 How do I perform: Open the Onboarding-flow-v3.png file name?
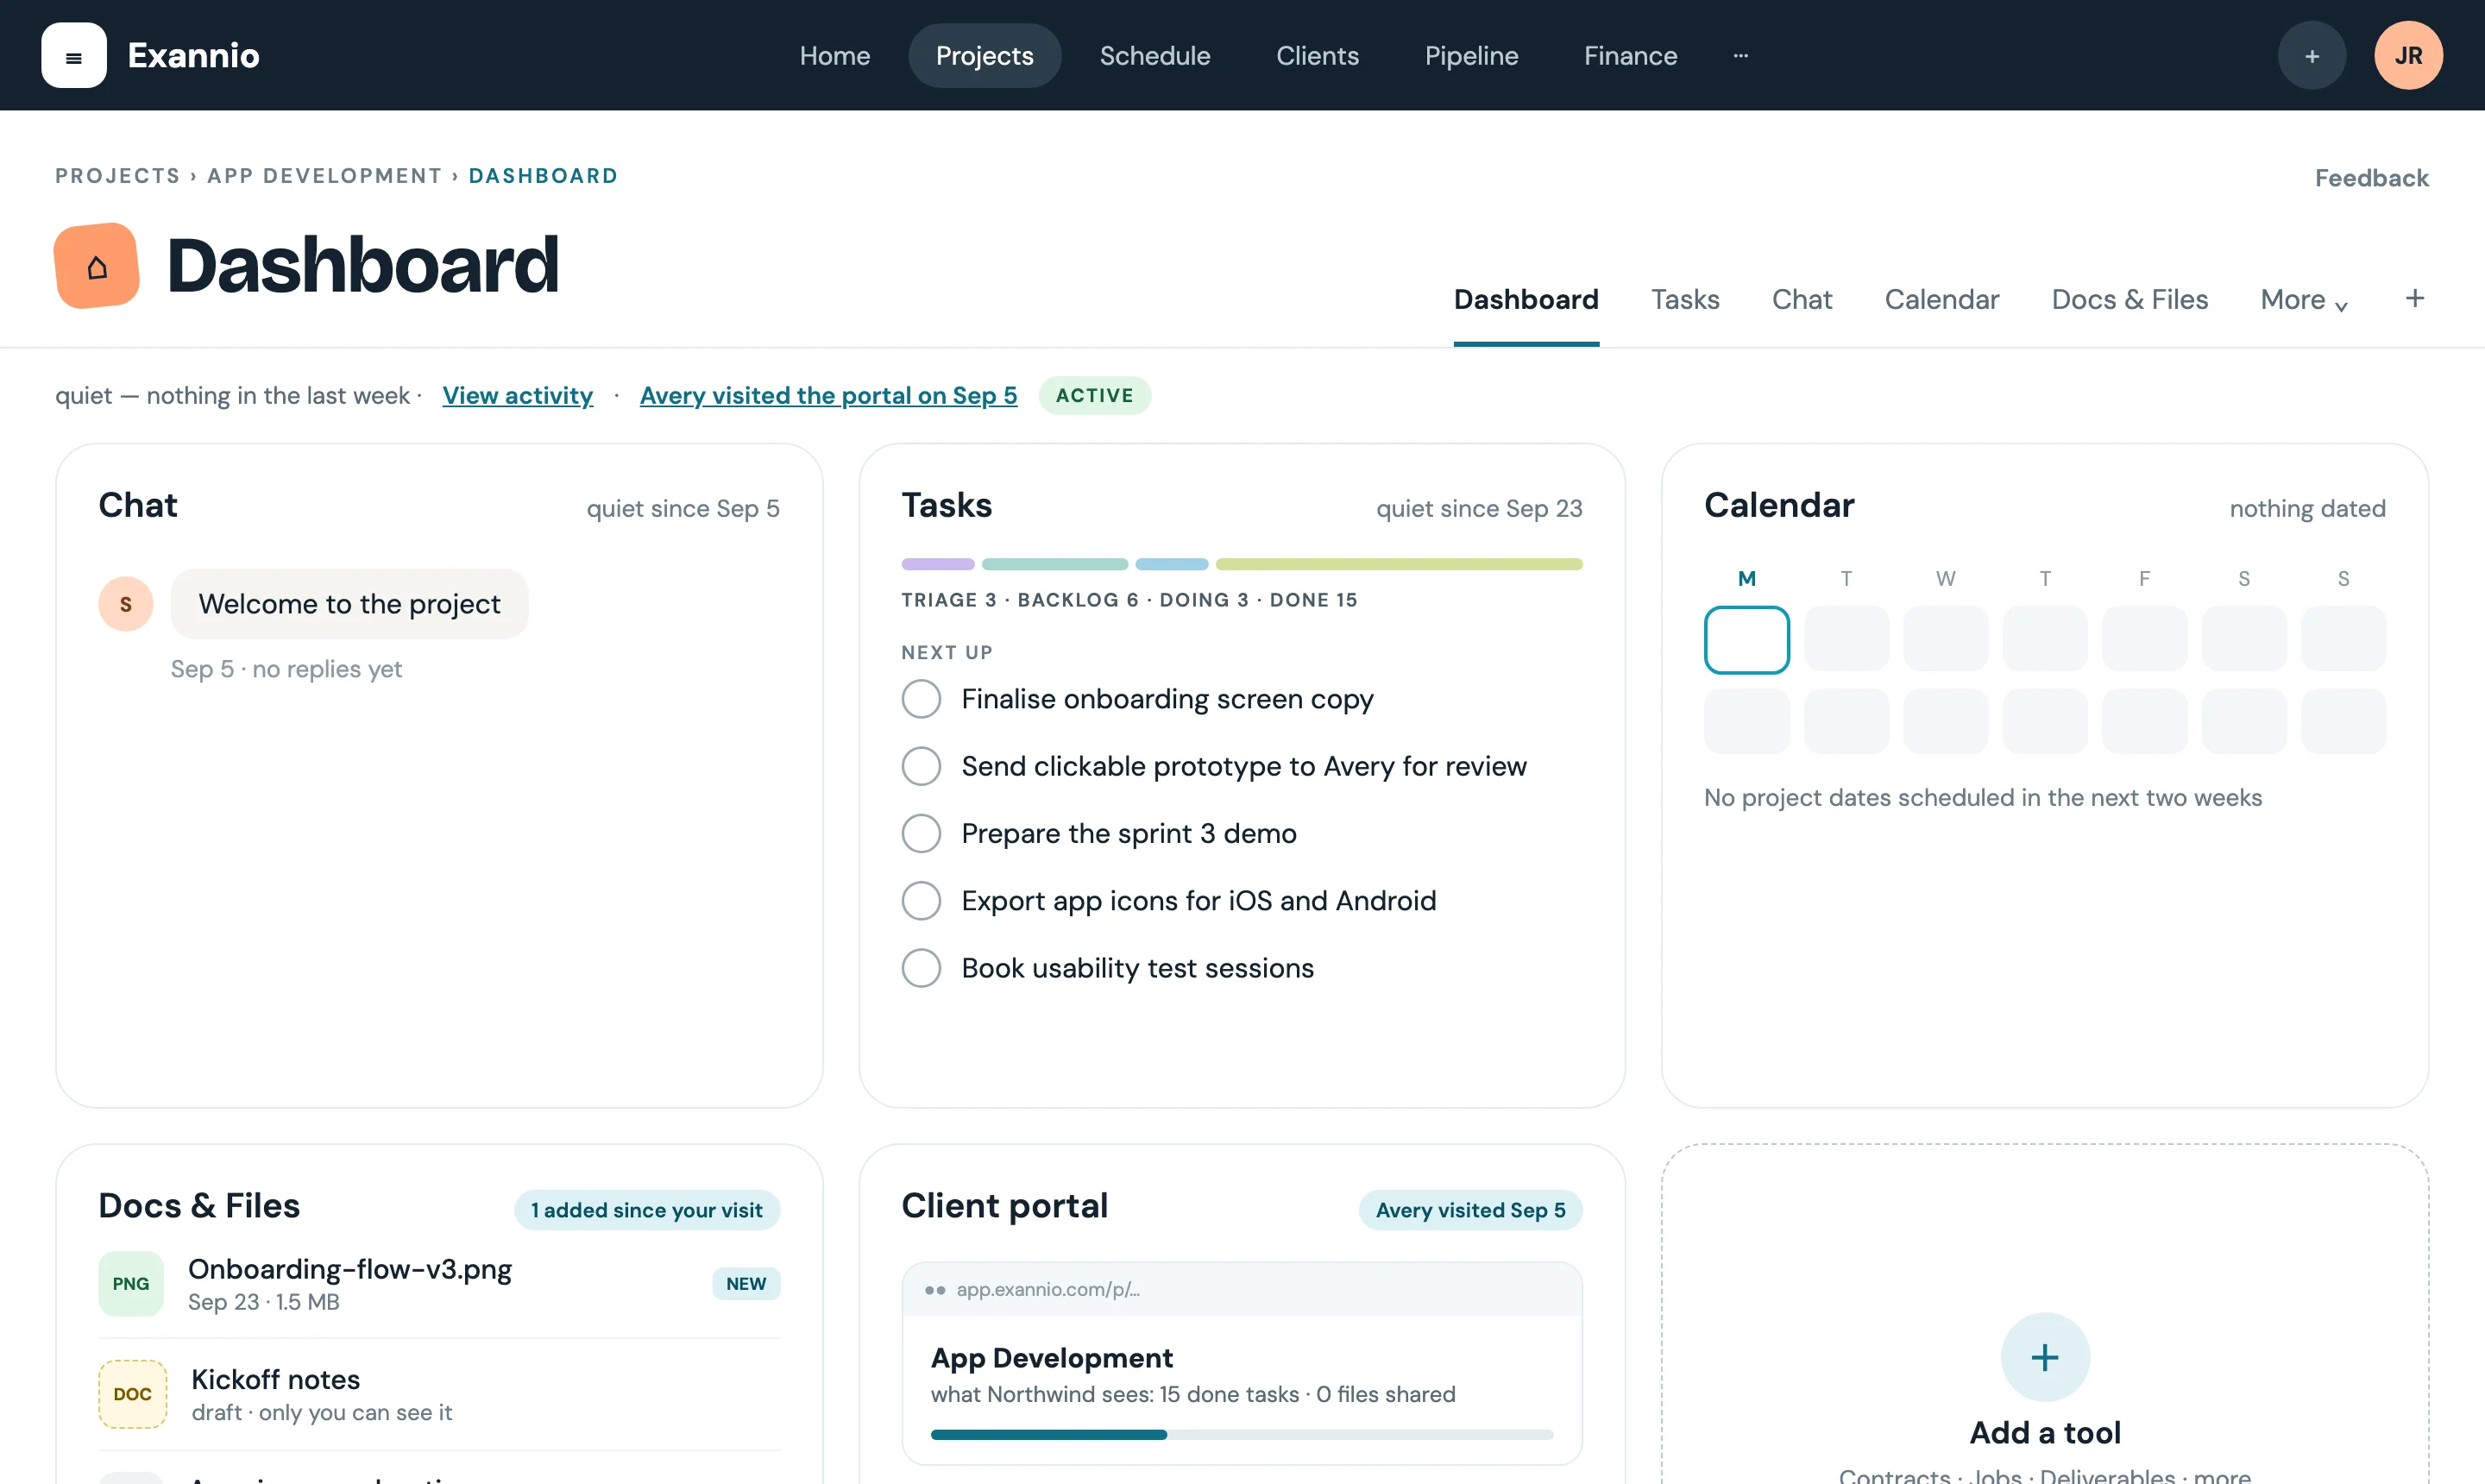click(349, 1269)
